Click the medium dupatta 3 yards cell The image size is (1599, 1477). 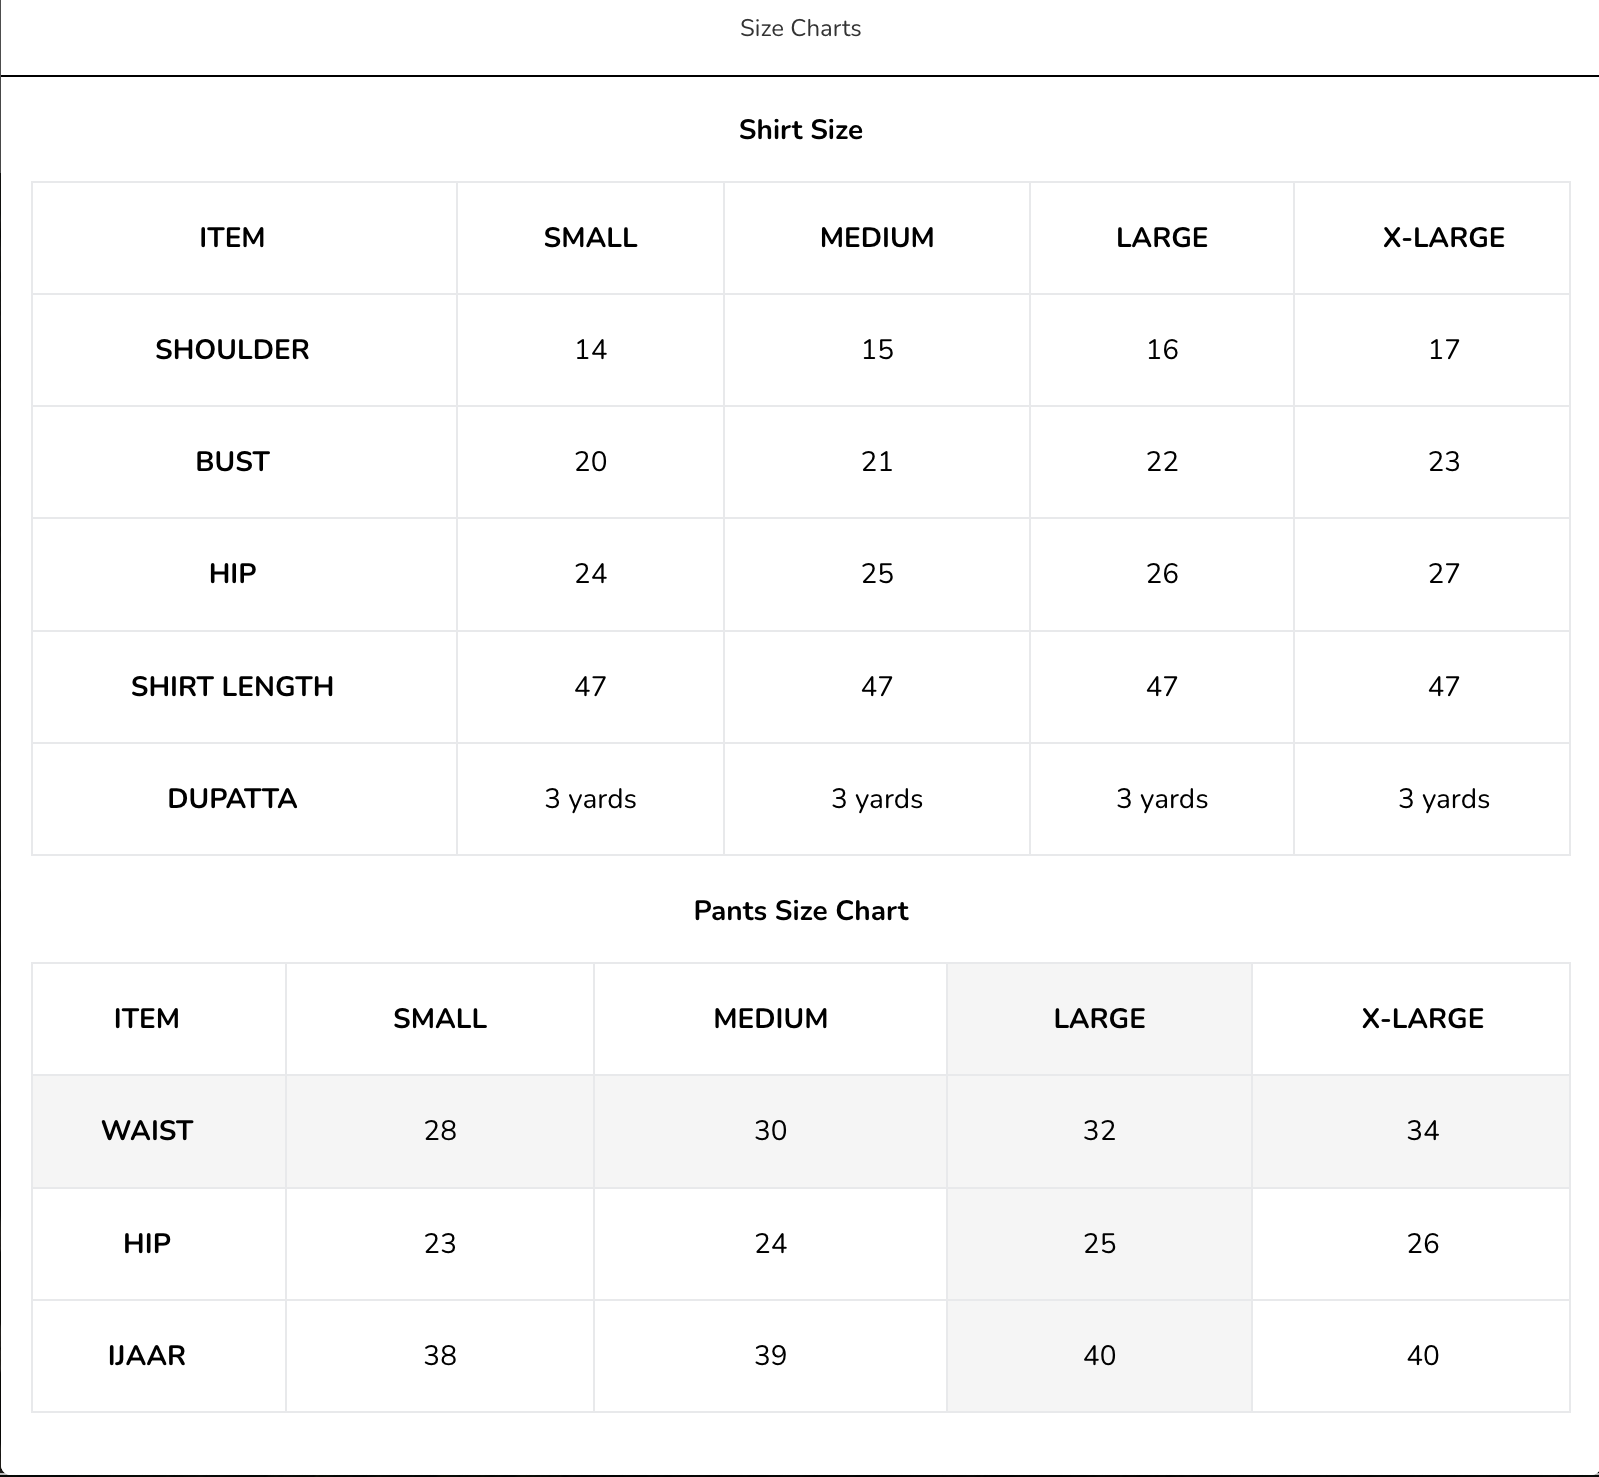(876, 799)
